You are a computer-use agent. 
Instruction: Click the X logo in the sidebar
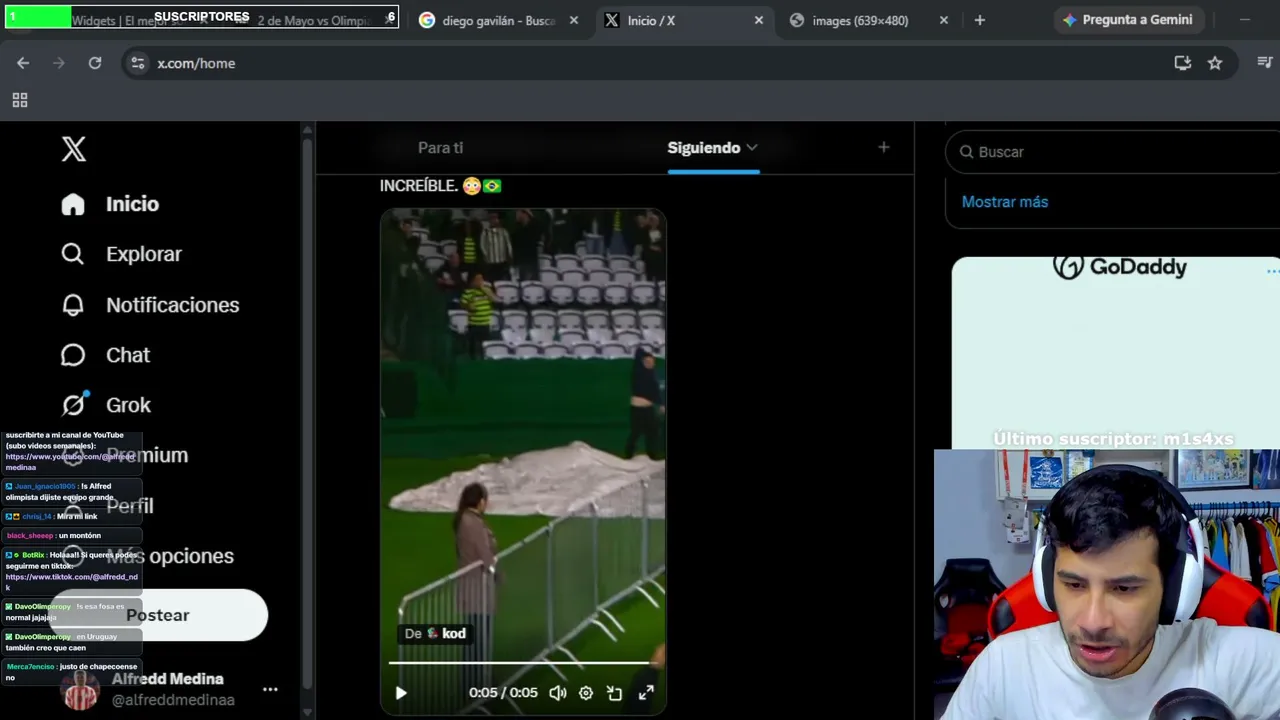(x=74, y=149)
